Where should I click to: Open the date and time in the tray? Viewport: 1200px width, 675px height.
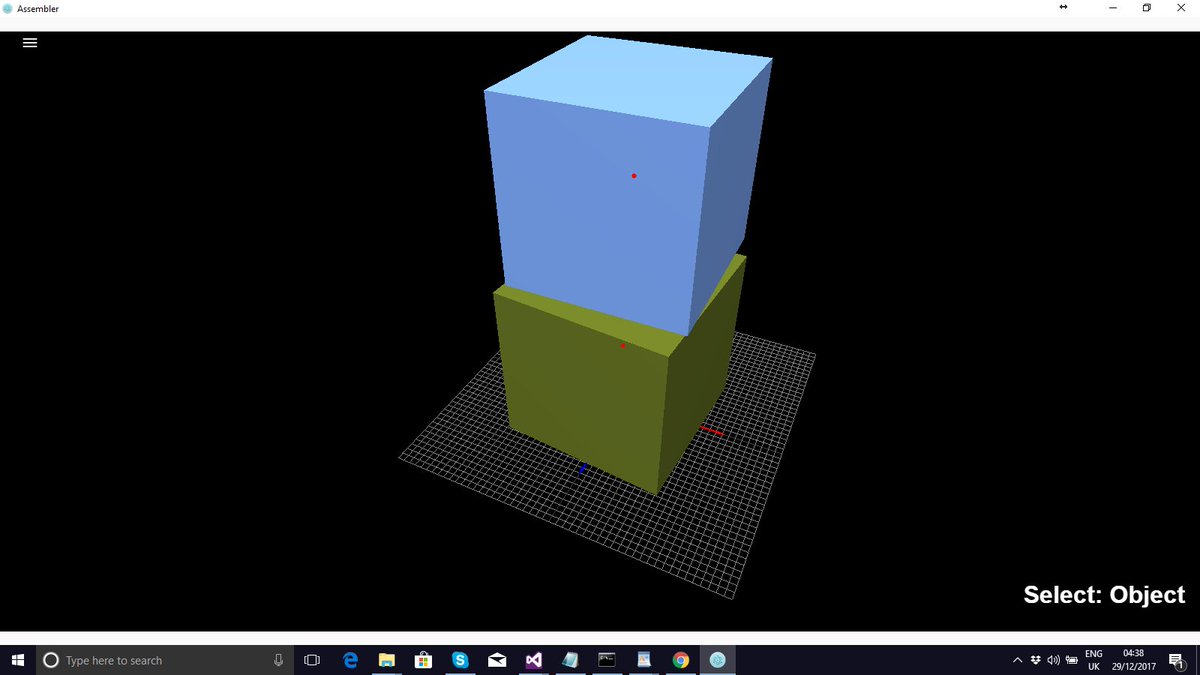(1135, 660)
